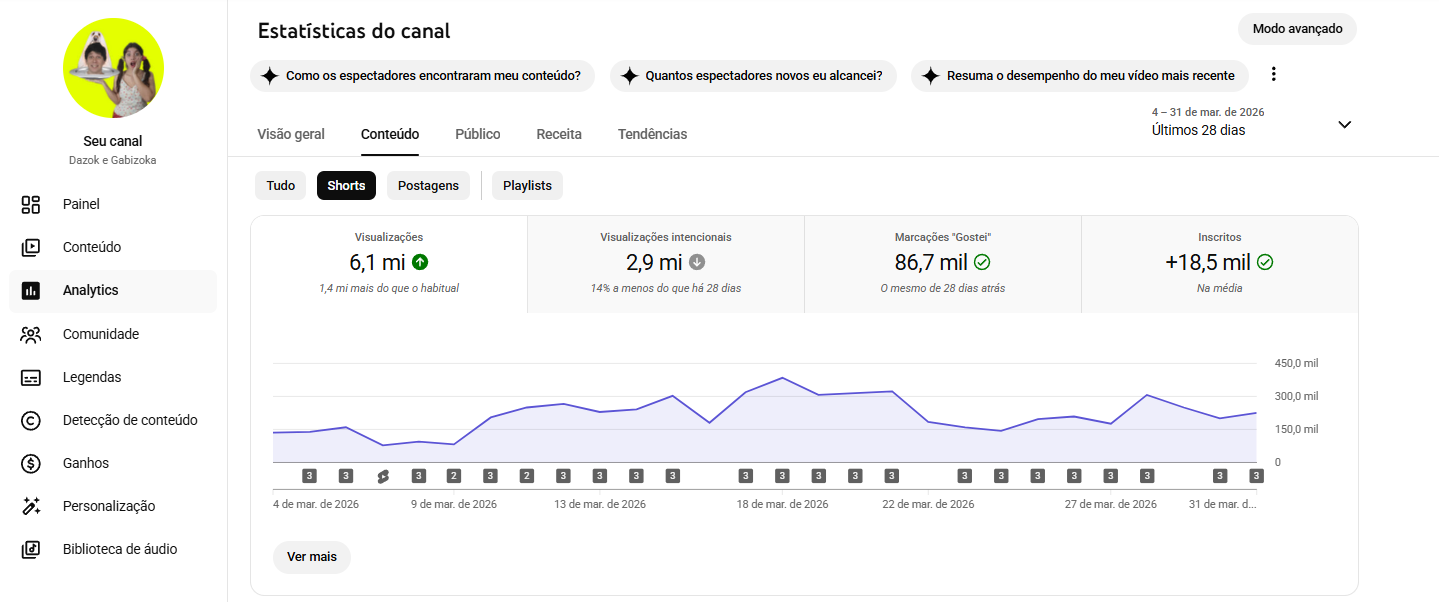Open Ganhos dollar sign icon

[31, 464]
